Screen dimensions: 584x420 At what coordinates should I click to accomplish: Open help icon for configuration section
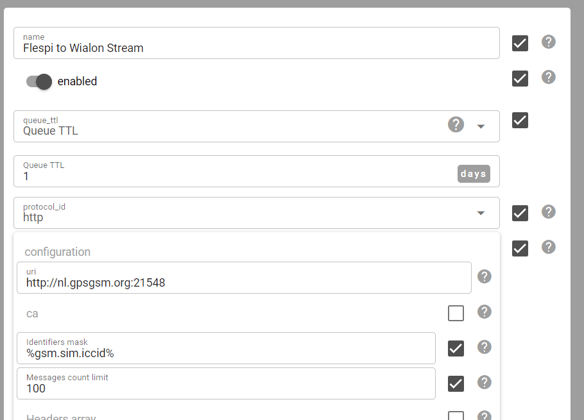pyautogui.click(x=548, y=247)
